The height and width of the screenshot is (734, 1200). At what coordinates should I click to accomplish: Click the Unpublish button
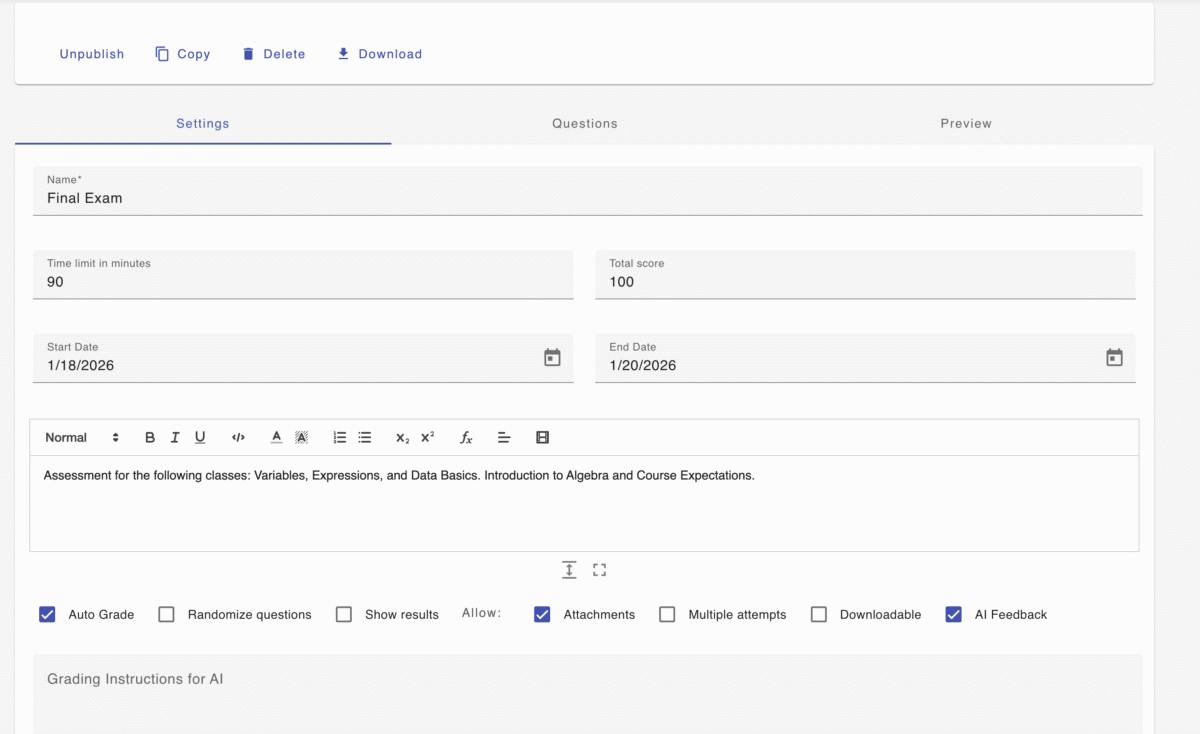(x=92, y=54)
